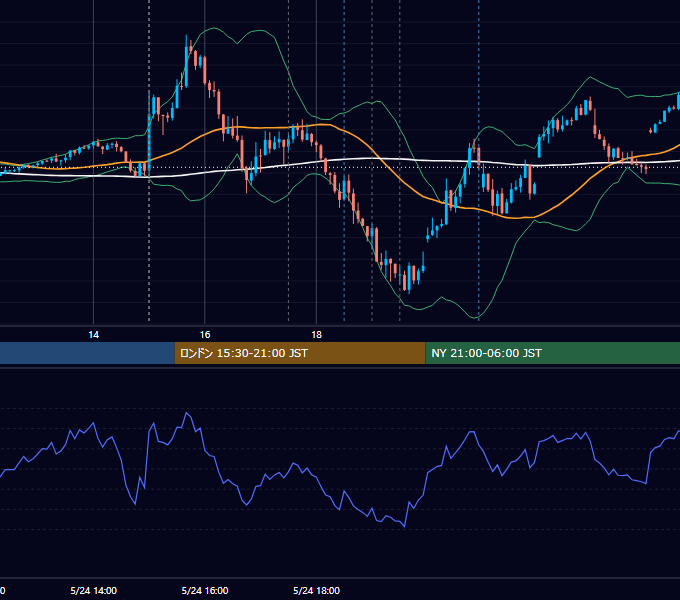Click the blue session bar before ロンドン
The height and width of the screenshot is (600, 680).
pos(87,353)
